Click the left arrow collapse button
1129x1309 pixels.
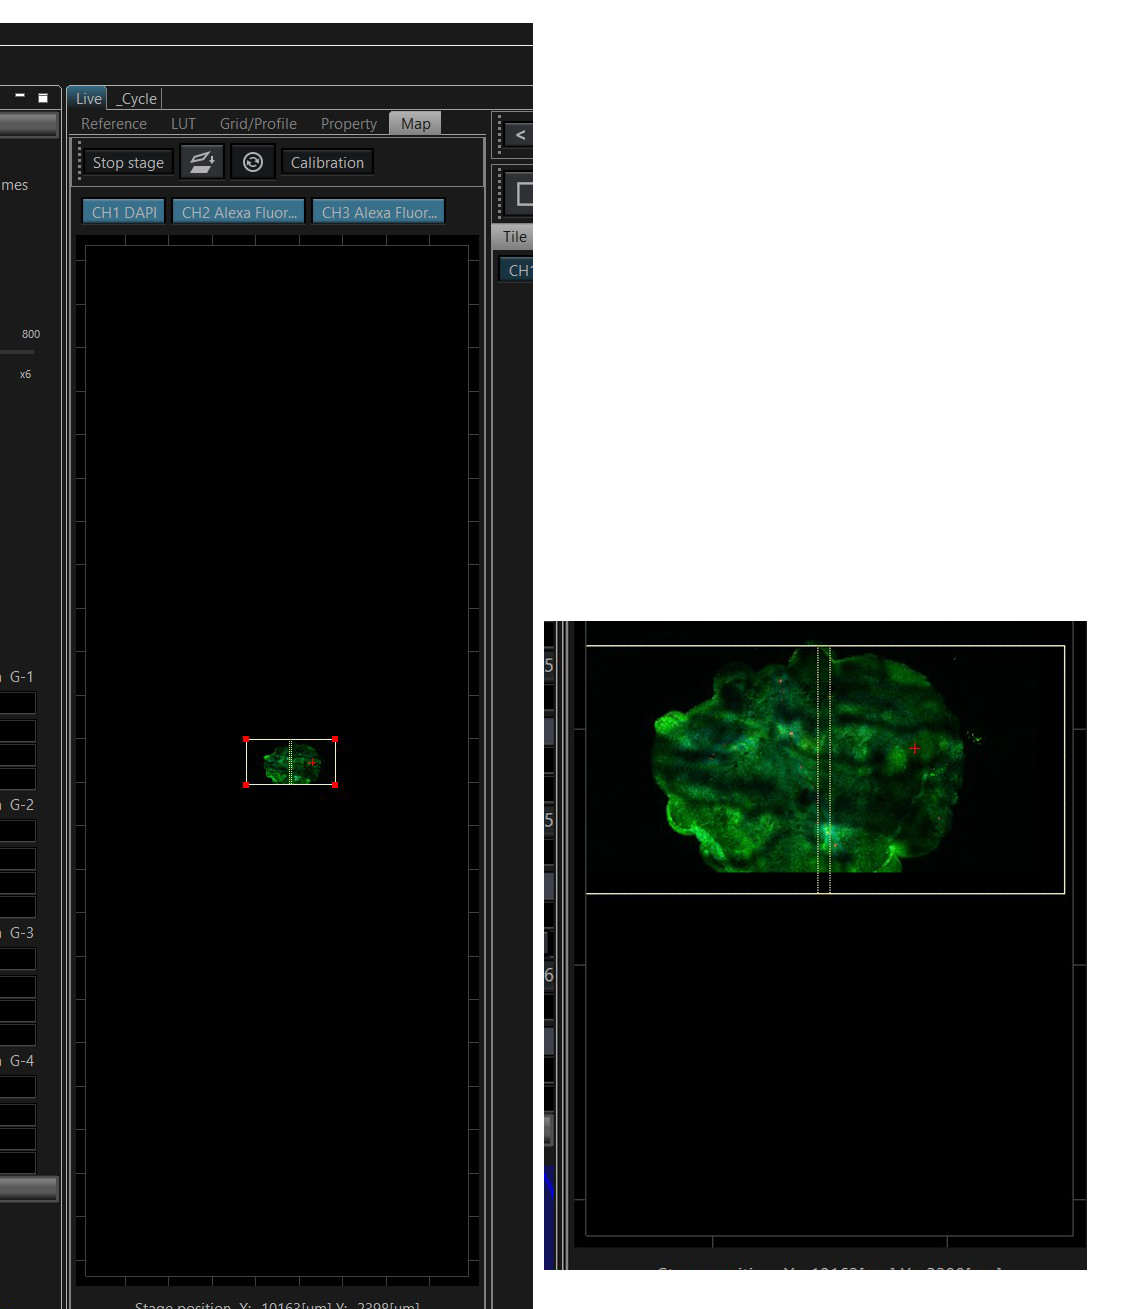[518, 134]
